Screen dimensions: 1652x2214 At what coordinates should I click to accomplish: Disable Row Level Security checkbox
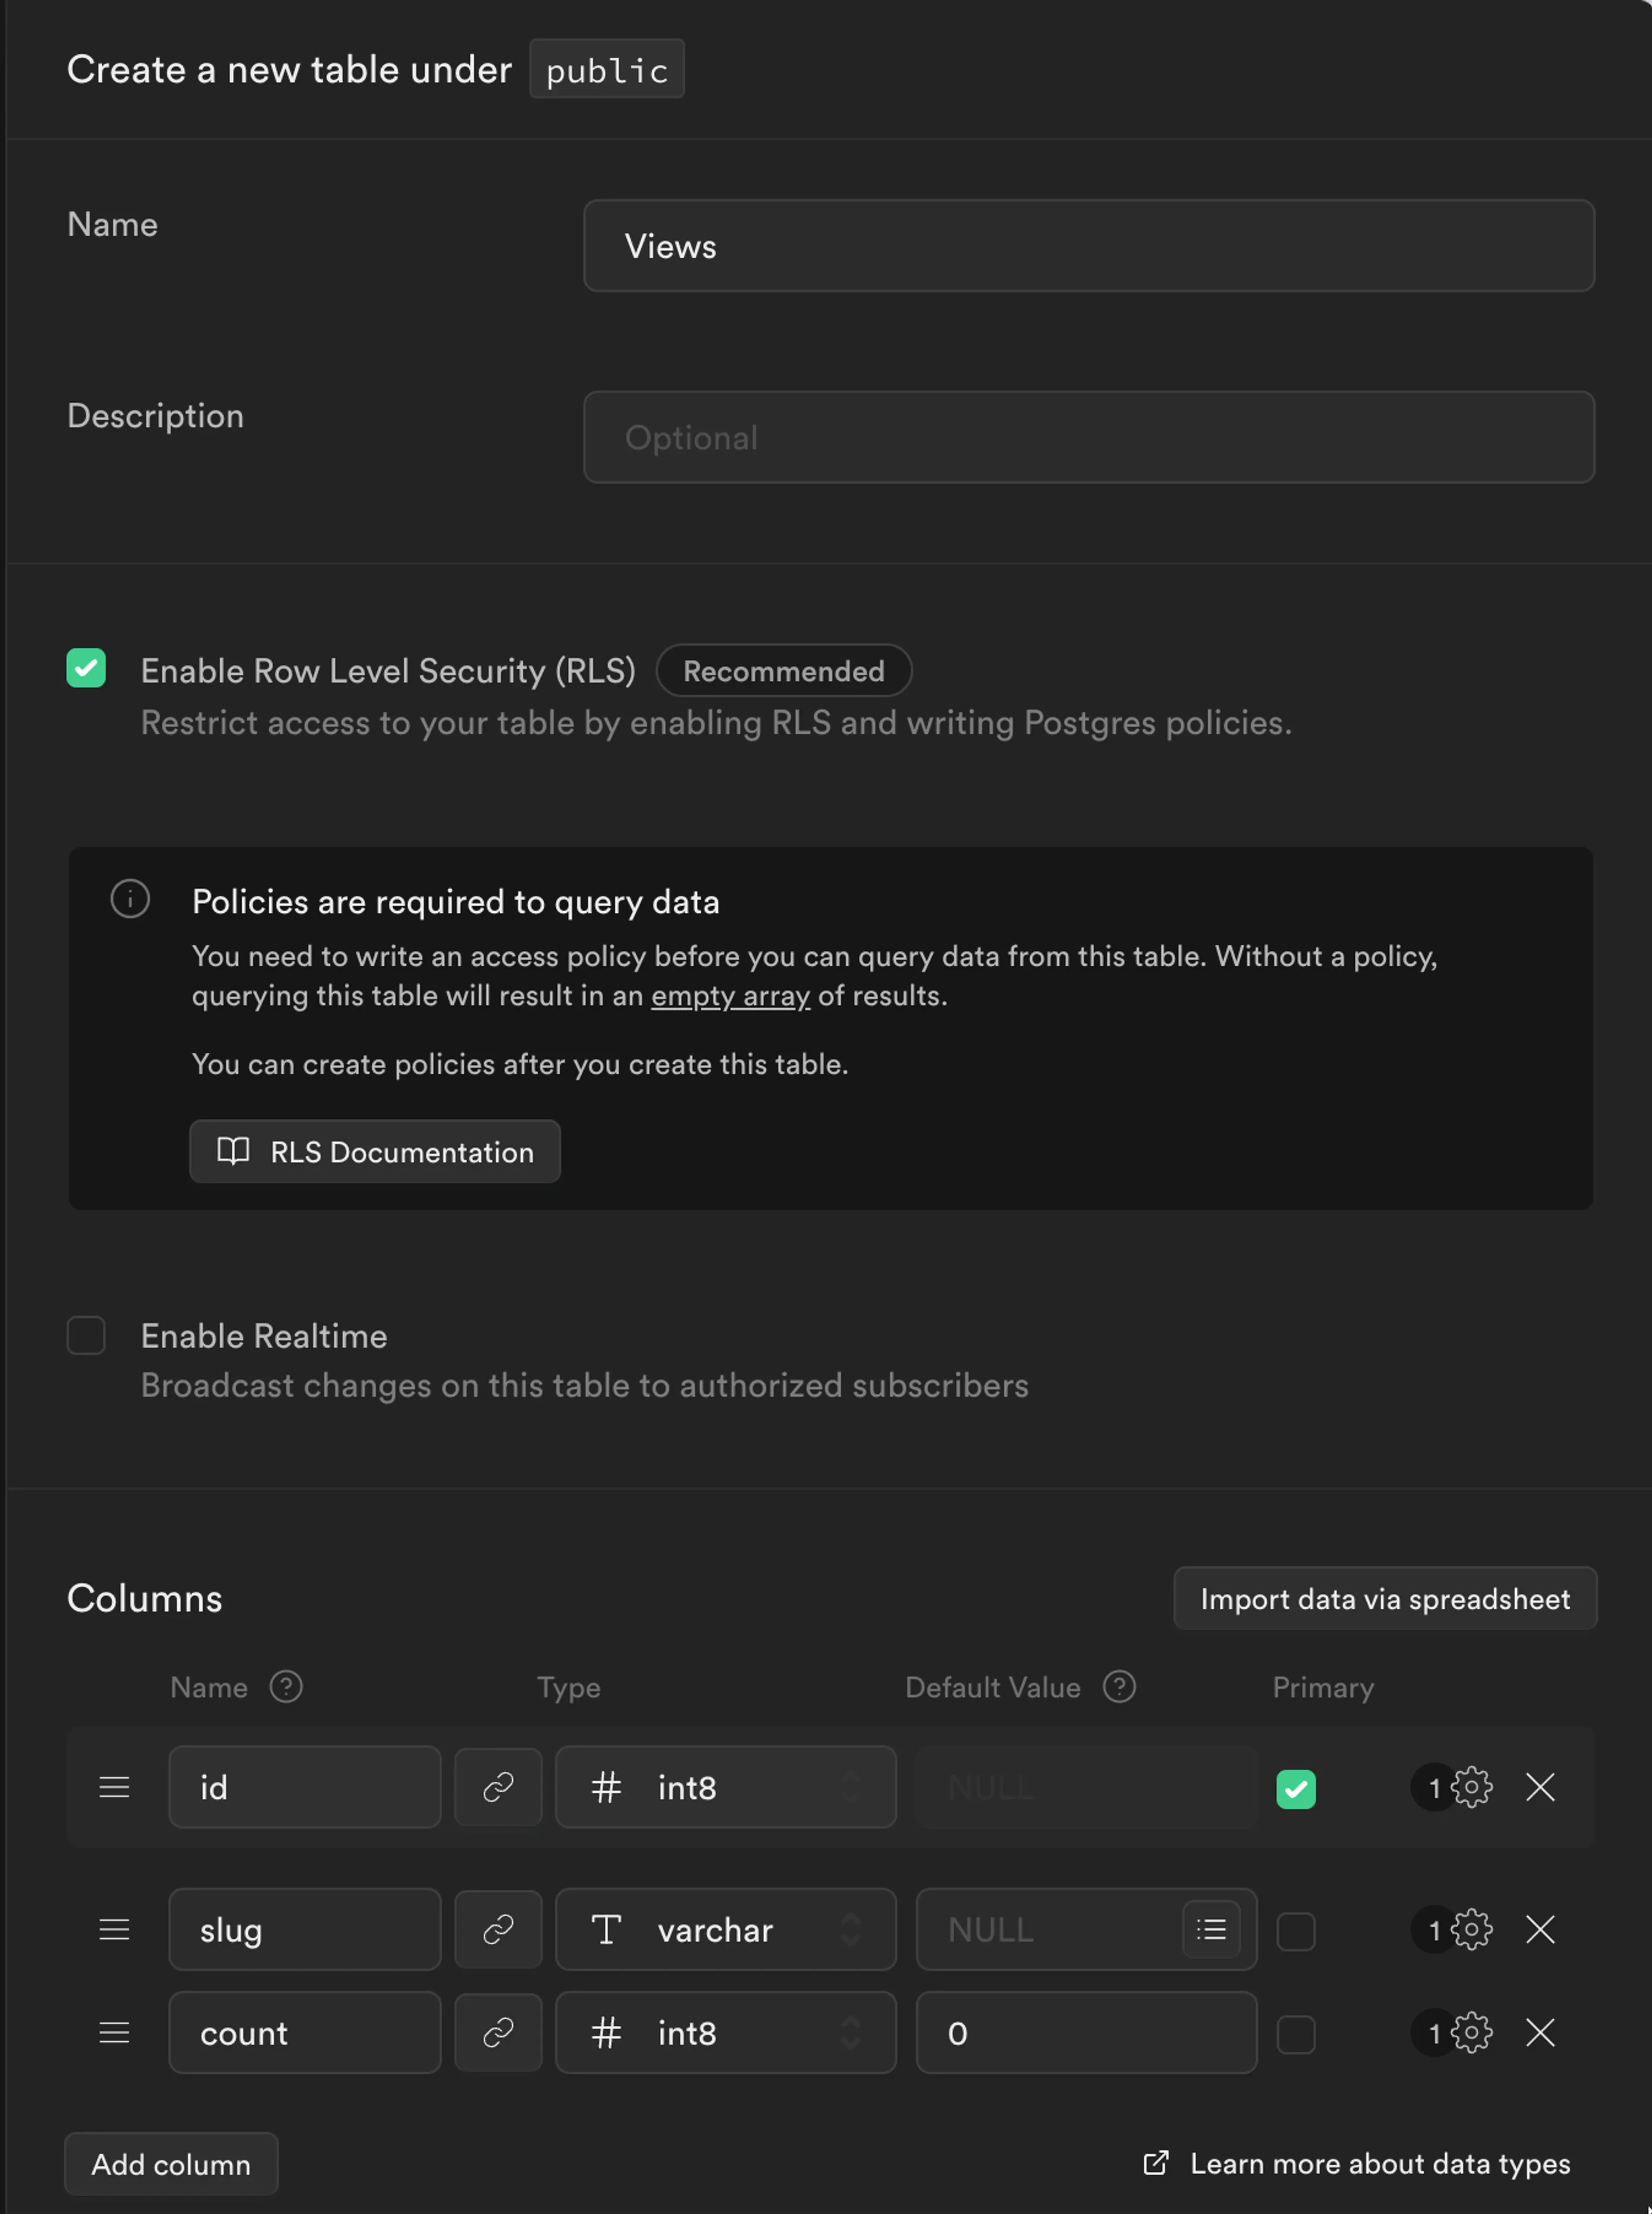coord(86,668)
